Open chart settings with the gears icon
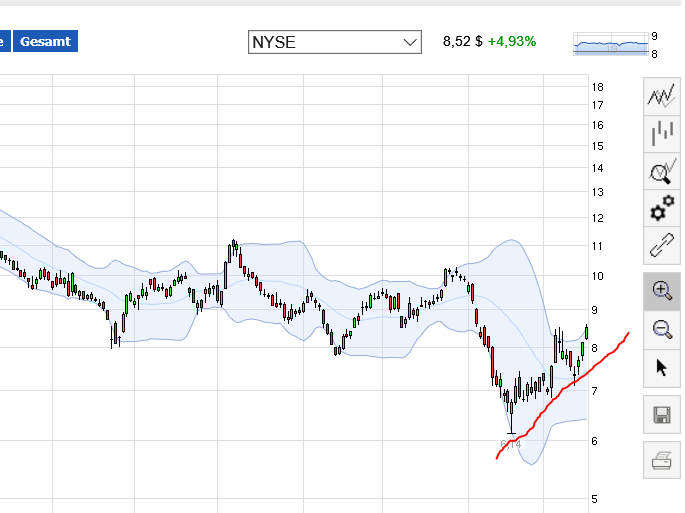 [661, 208]
